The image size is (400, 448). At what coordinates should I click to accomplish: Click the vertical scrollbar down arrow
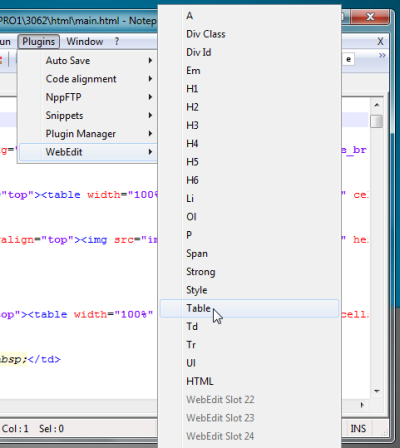tap(377, 391)
